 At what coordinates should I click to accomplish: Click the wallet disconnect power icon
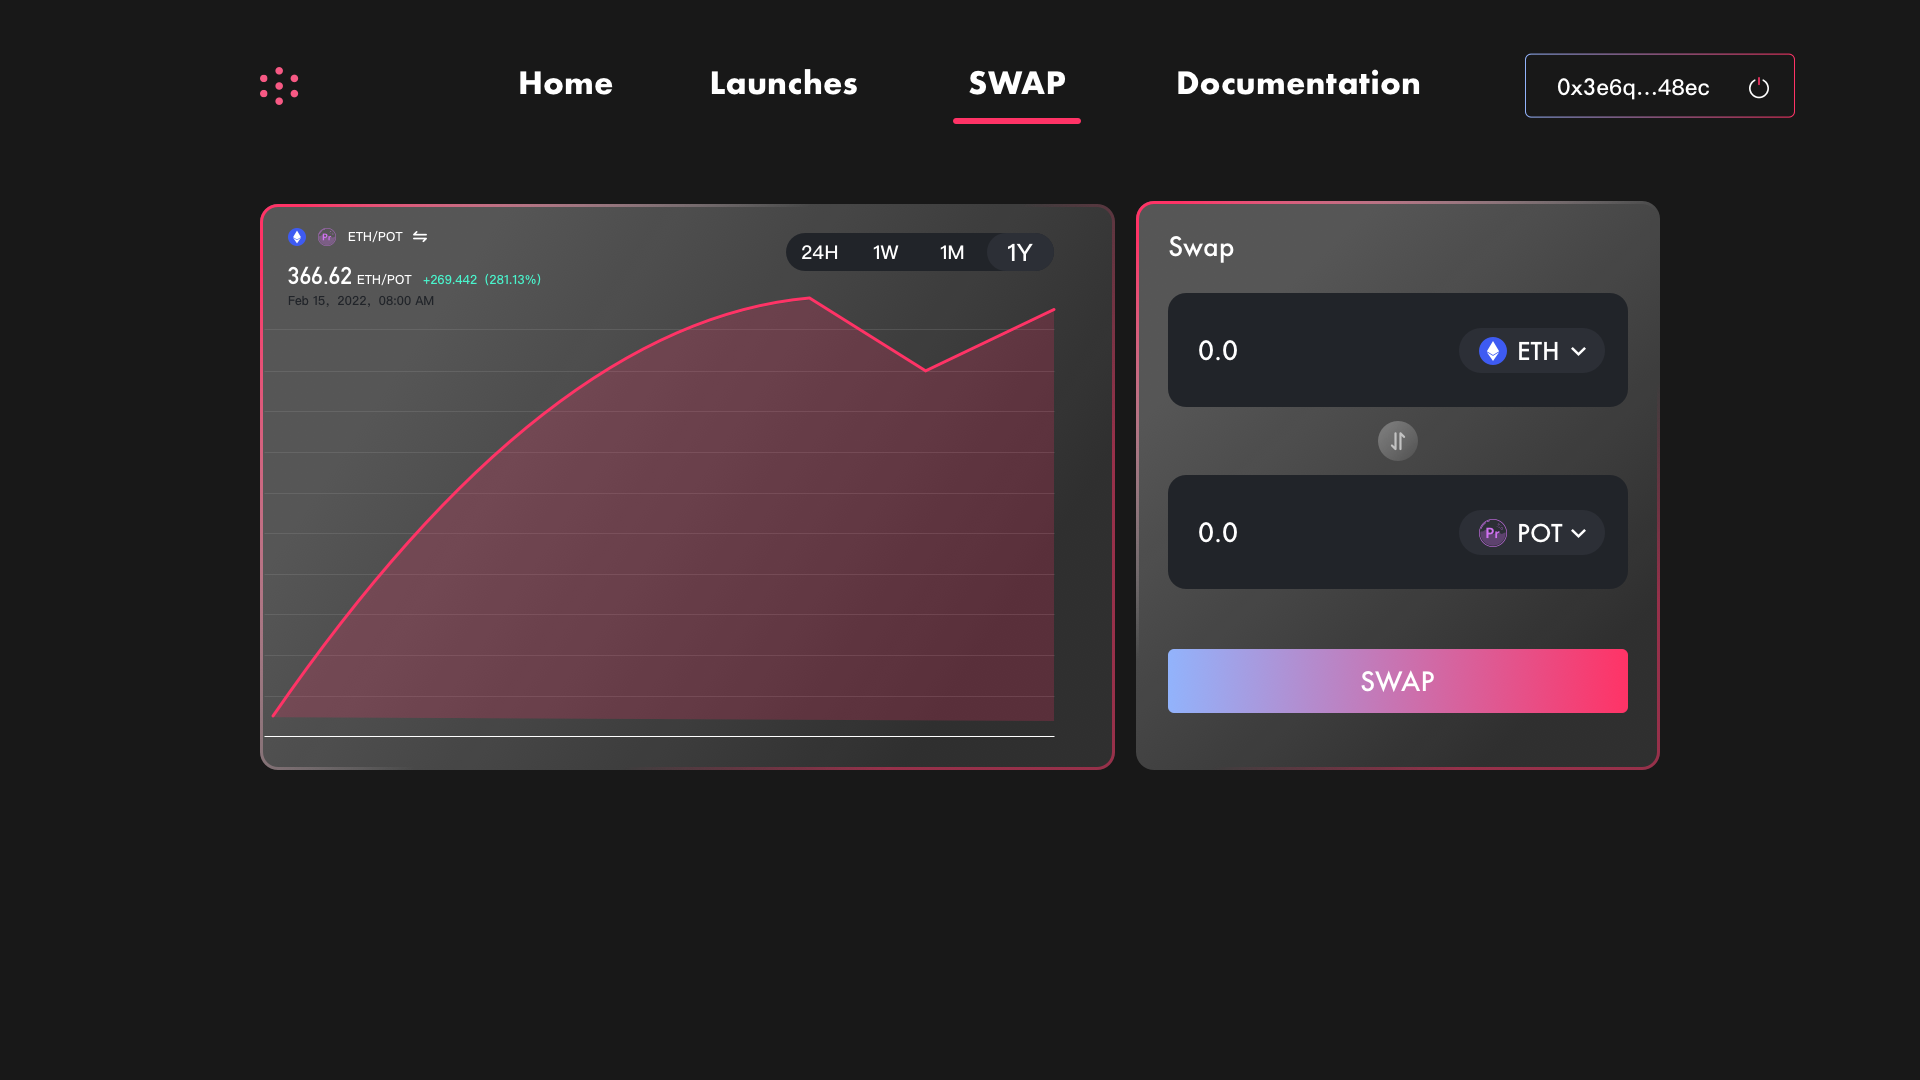tap(1758, 88)
